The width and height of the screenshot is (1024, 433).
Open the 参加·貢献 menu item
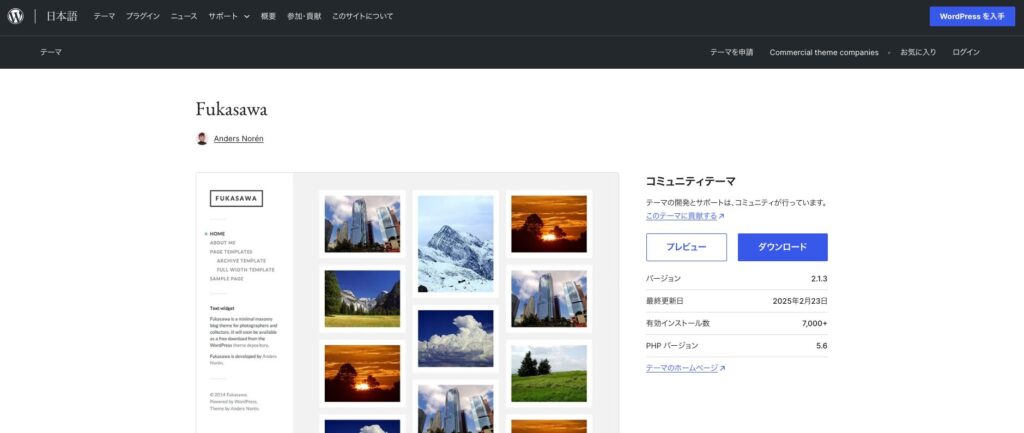304,16
